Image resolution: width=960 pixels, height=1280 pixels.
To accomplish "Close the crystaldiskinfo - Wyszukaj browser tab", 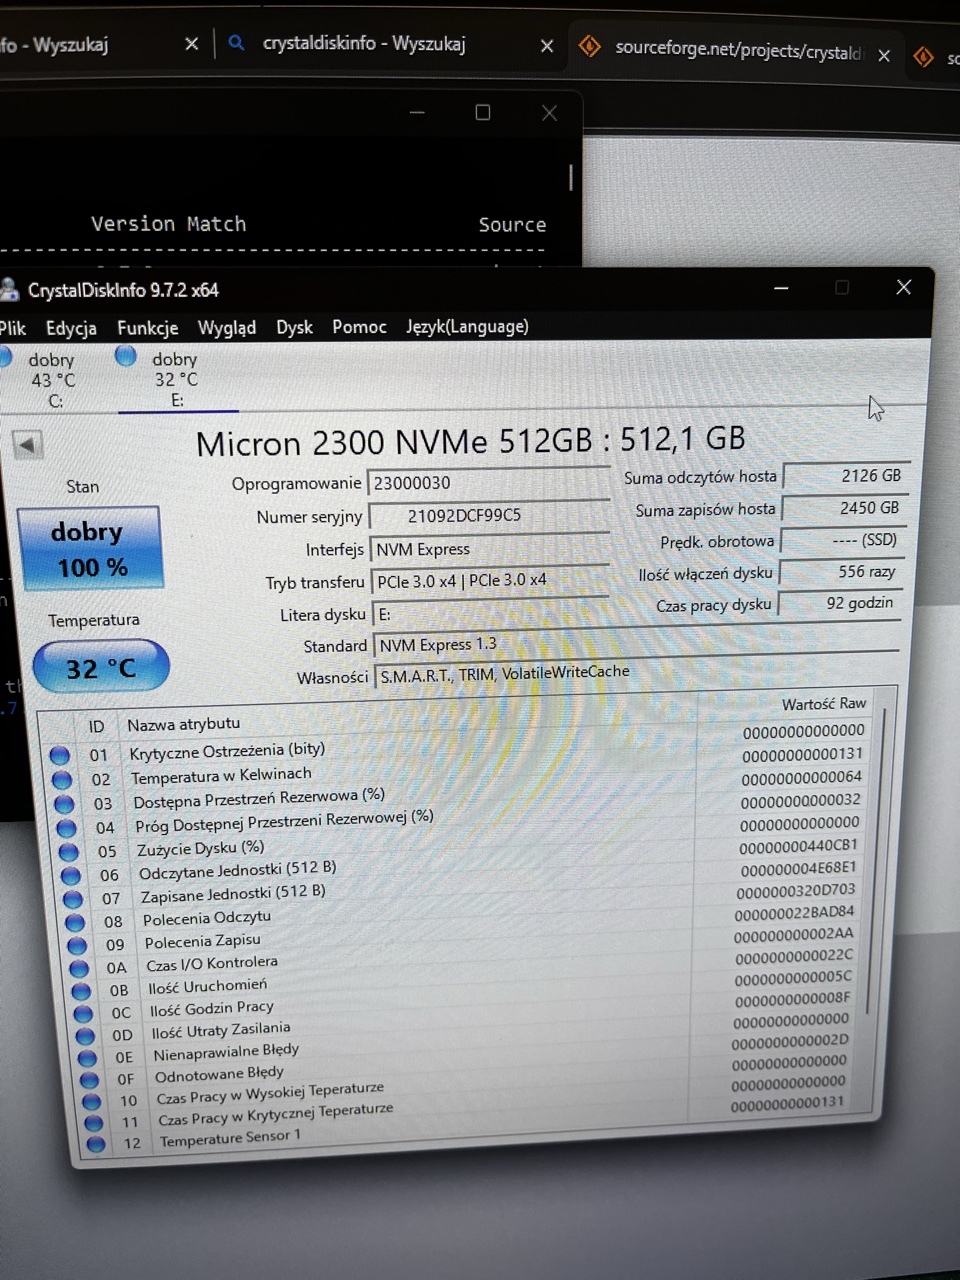I will tap(547, 46).
